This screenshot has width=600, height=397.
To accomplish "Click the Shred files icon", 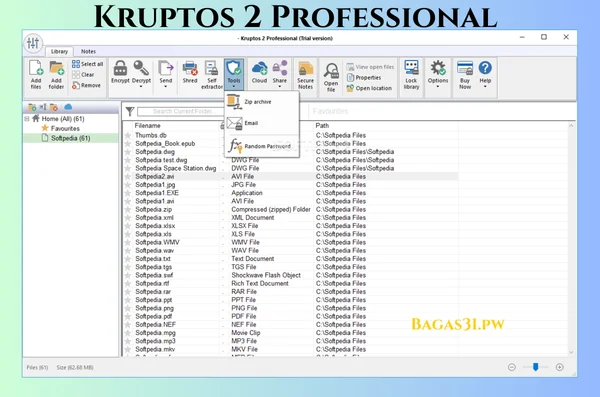I will coord(190,68).
